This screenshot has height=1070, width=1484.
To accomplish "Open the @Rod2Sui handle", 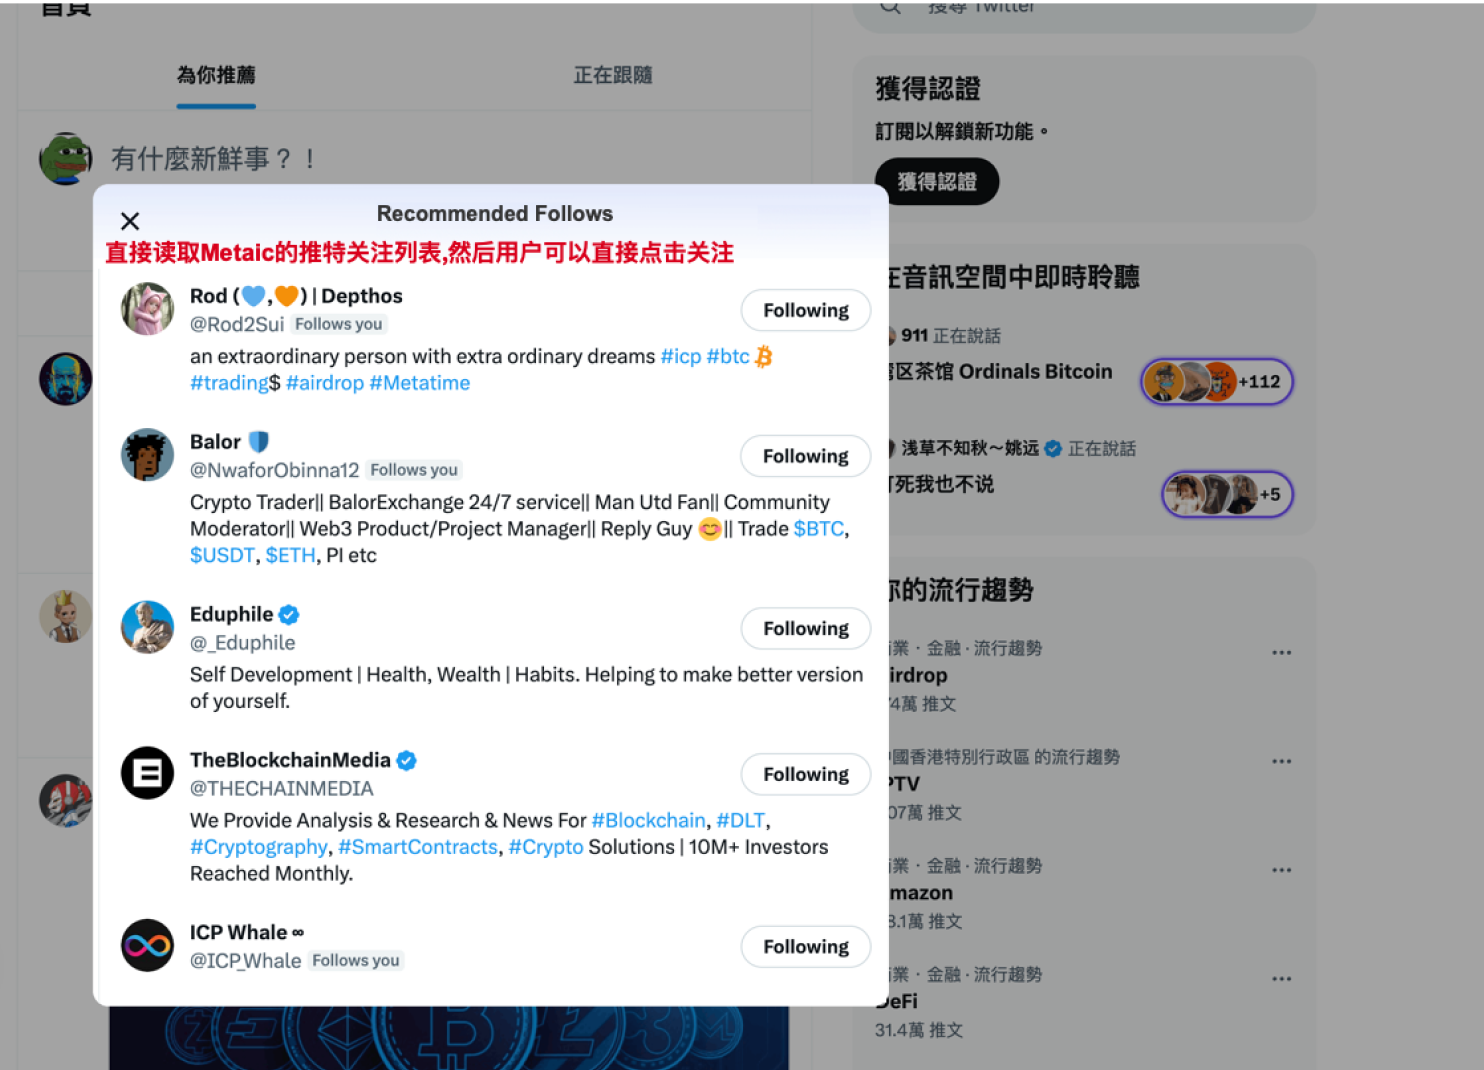I will click(237, 324).
